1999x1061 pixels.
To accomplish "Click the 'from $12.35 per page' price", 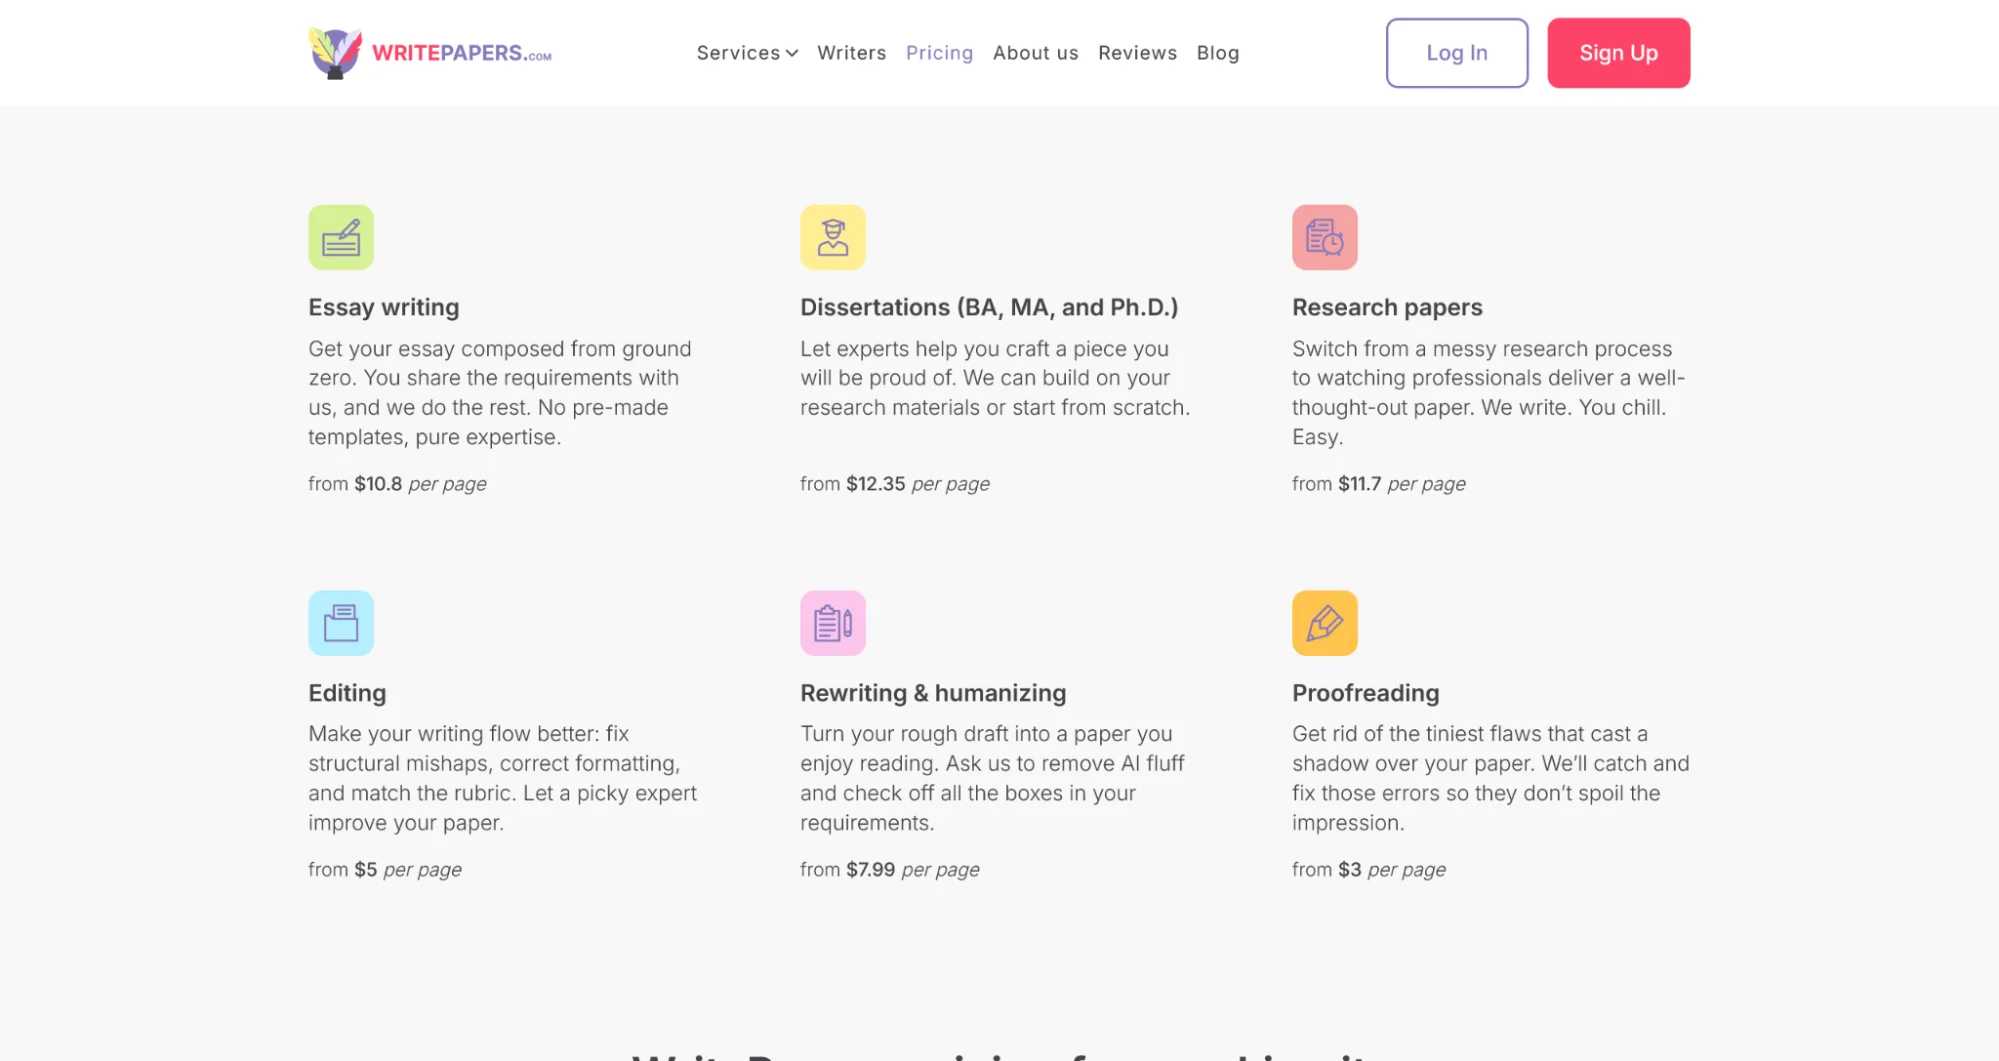I will click(x=894, y=484).
